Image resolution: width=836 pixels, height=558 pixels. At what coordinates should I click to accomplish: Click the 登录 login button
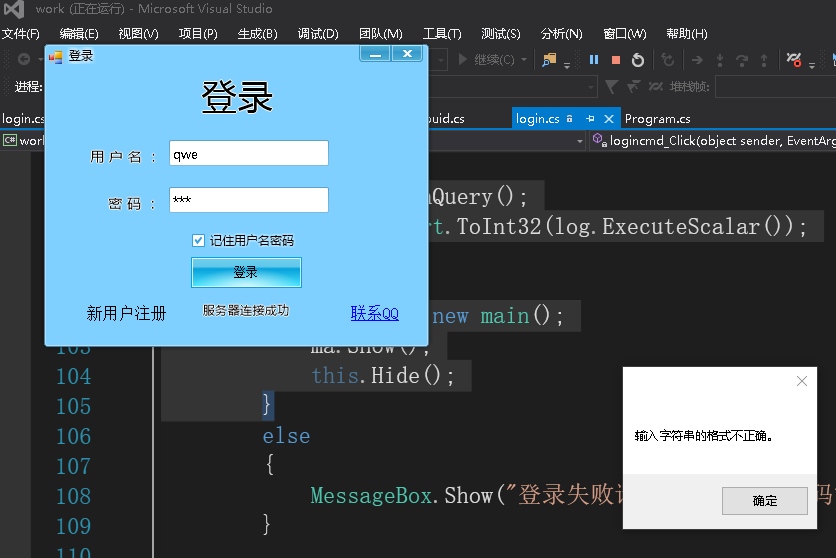point(246,272)
